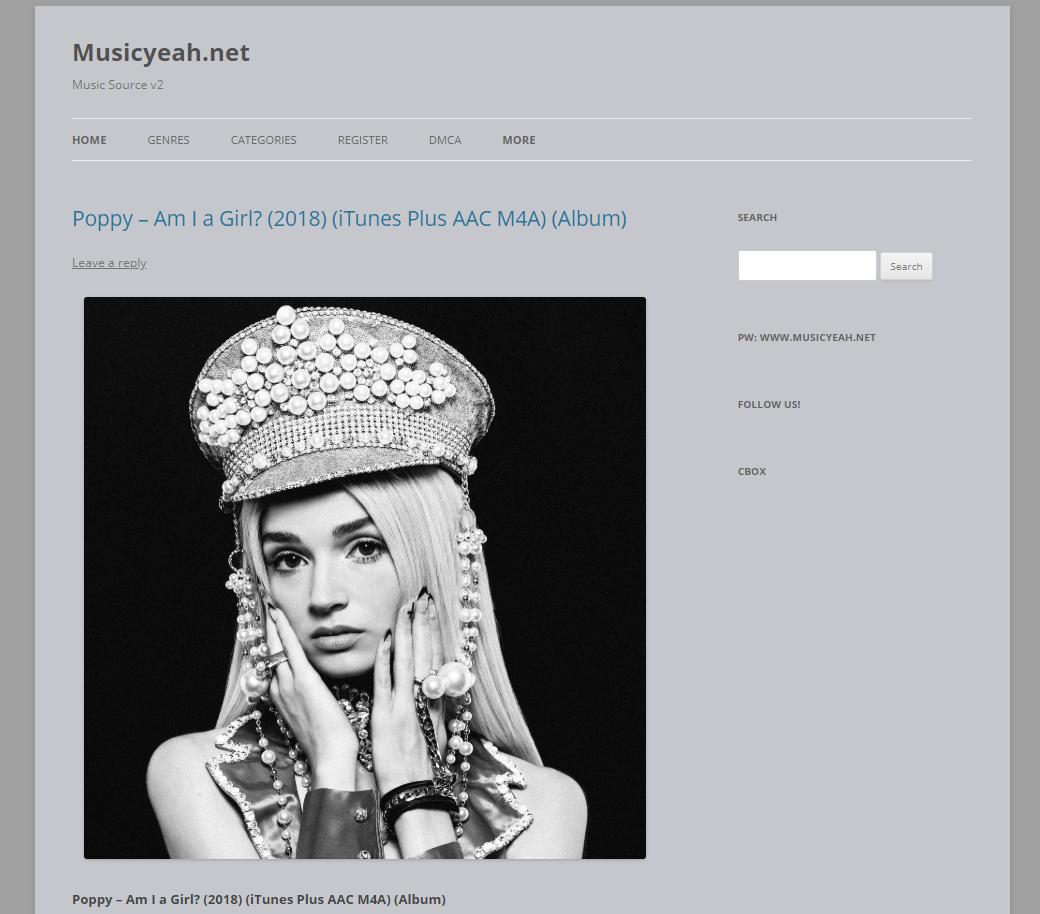Focus the sidebar search input field

pos(807,265)
